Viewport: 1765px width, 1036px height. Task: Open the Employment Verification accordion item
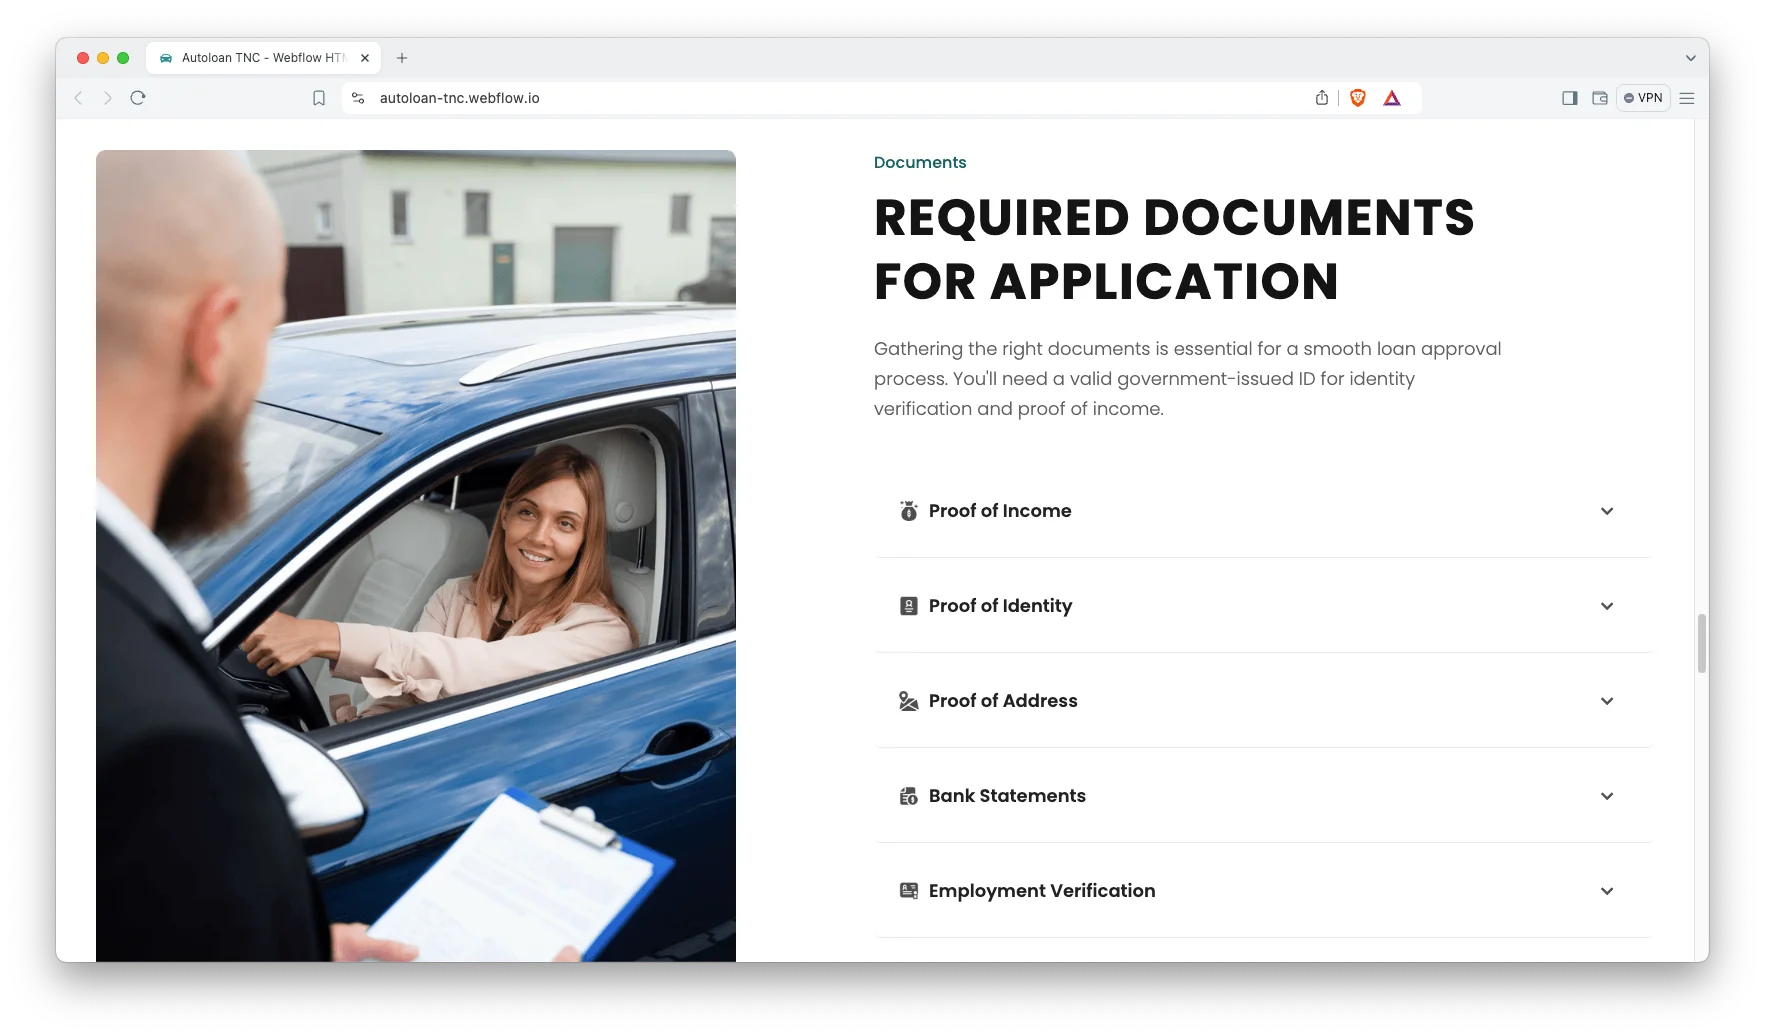pyautogui.click(x=1041, y=891)
